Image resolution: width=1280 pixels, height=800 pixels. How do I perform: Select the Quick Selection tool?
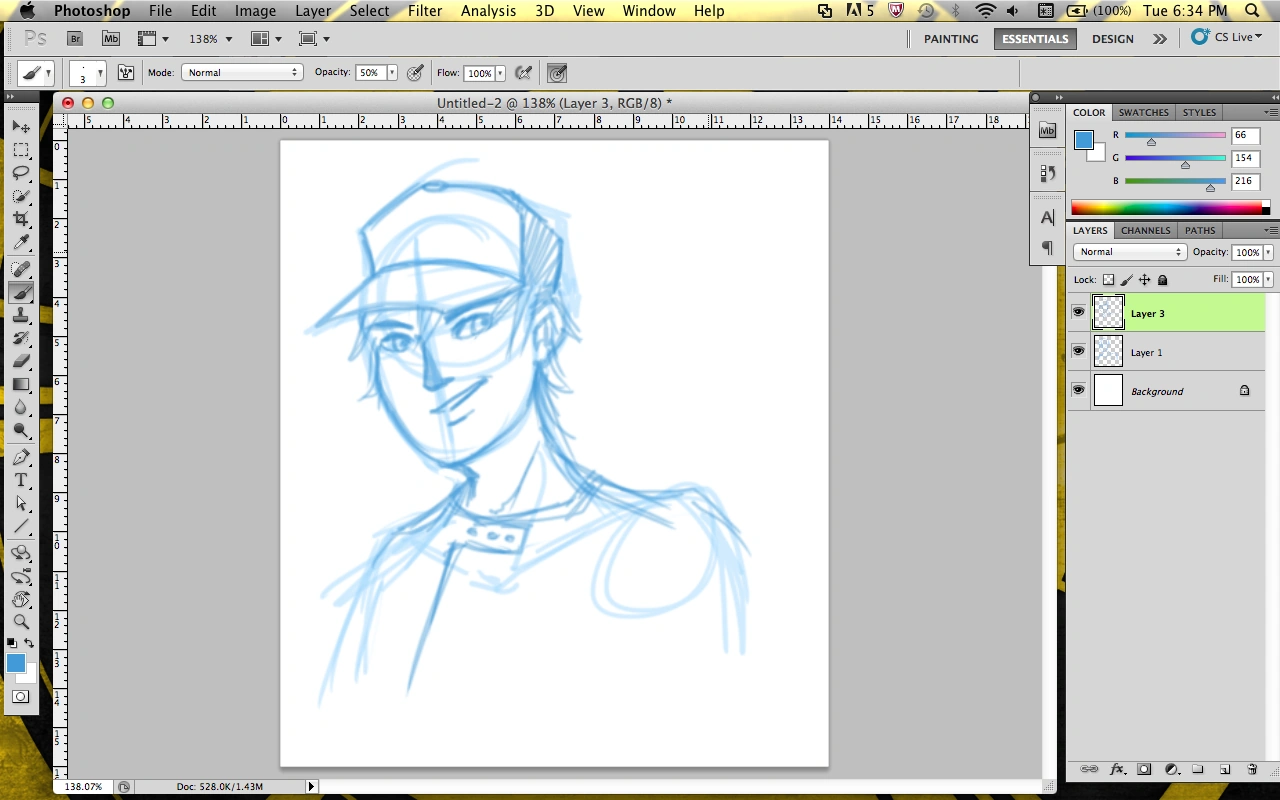tap(21, 196)
